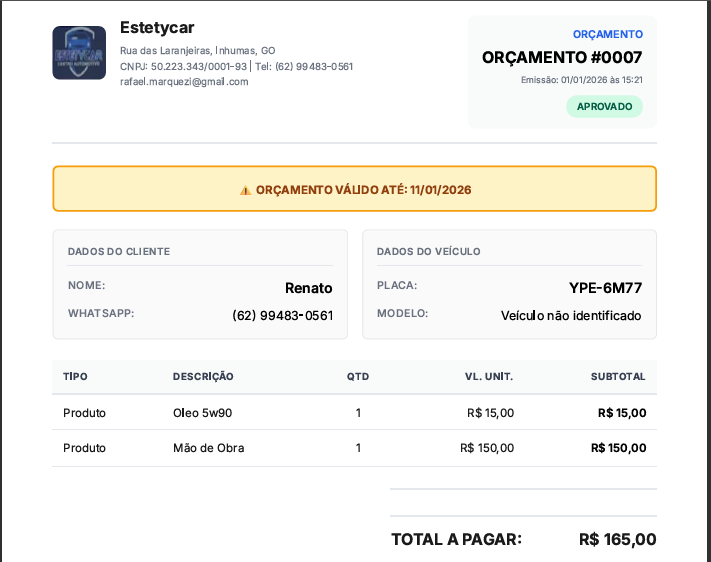Click the CNPJ 50.223.343/0001-93 text
This screenshot has height=562, width=711.
point(183,67)
